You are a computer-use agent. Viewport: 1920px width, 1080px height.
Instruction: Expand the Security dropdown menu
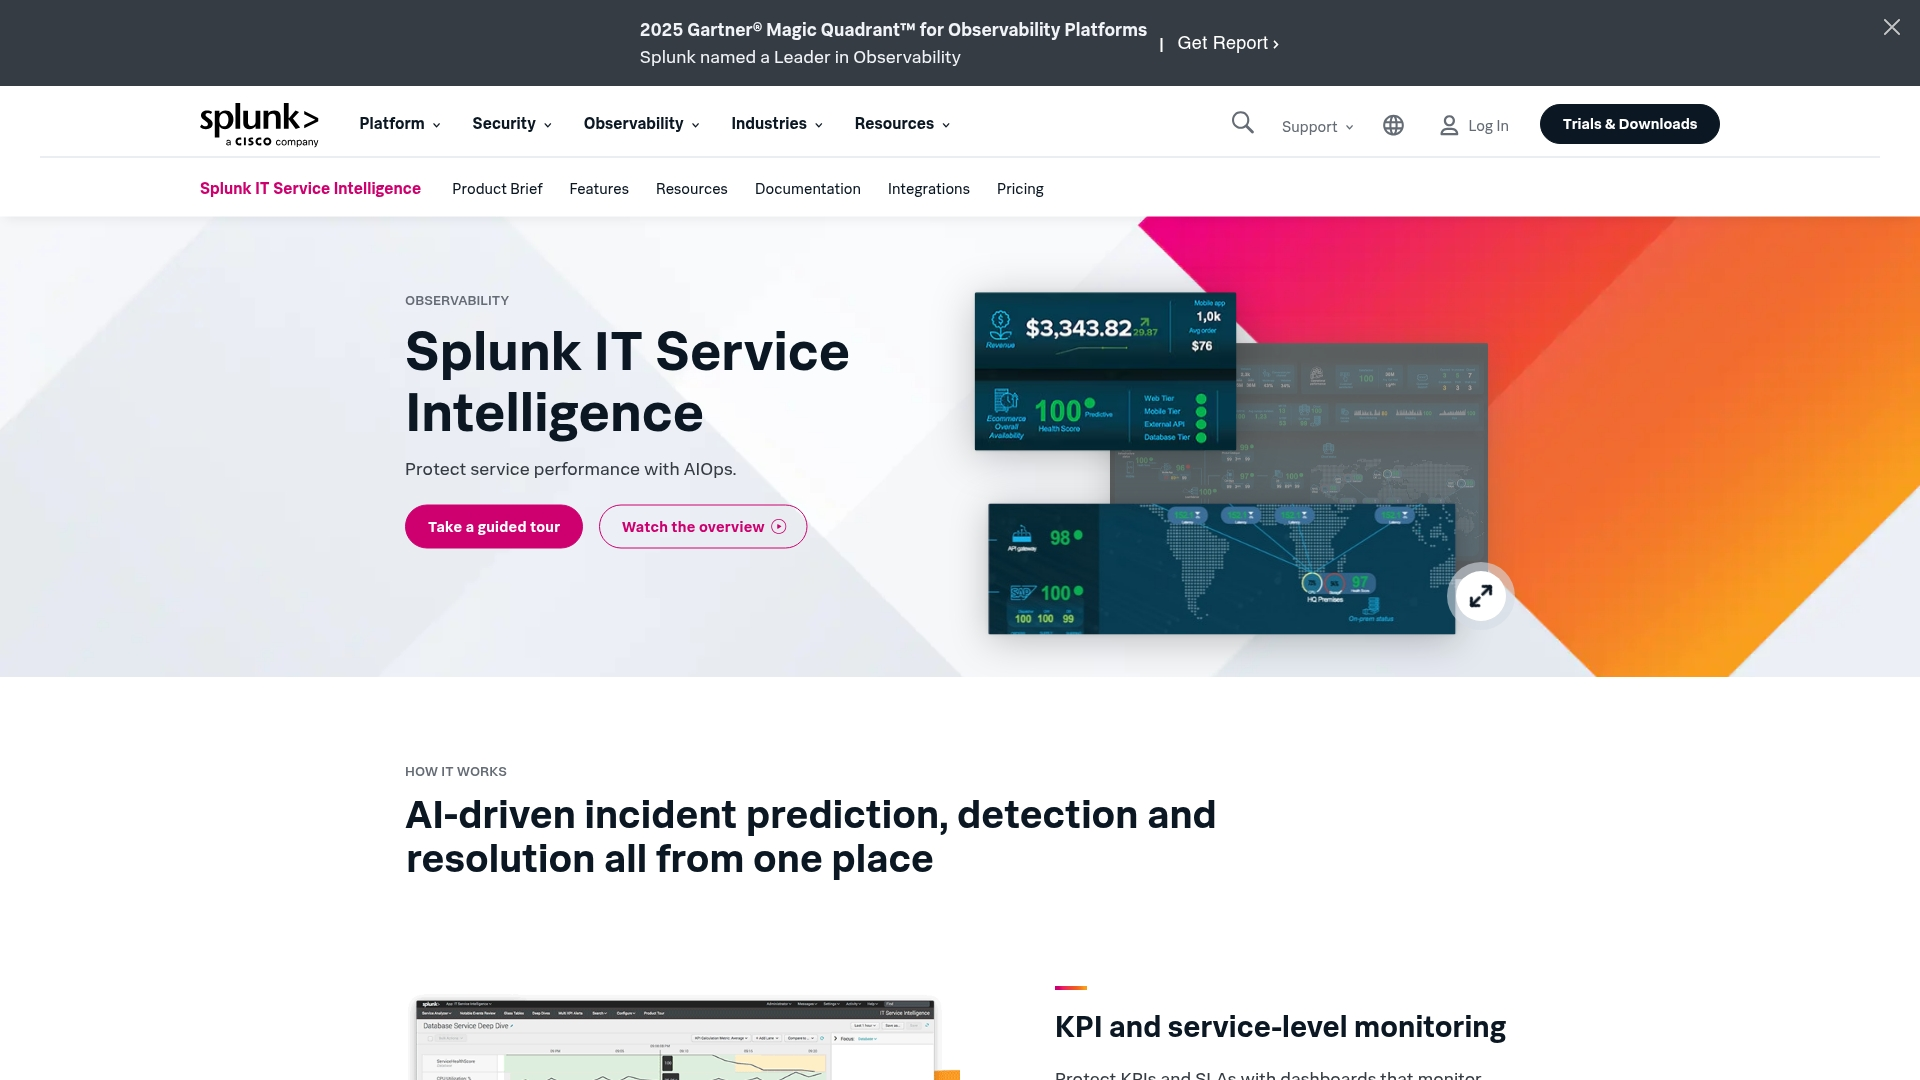511,124
